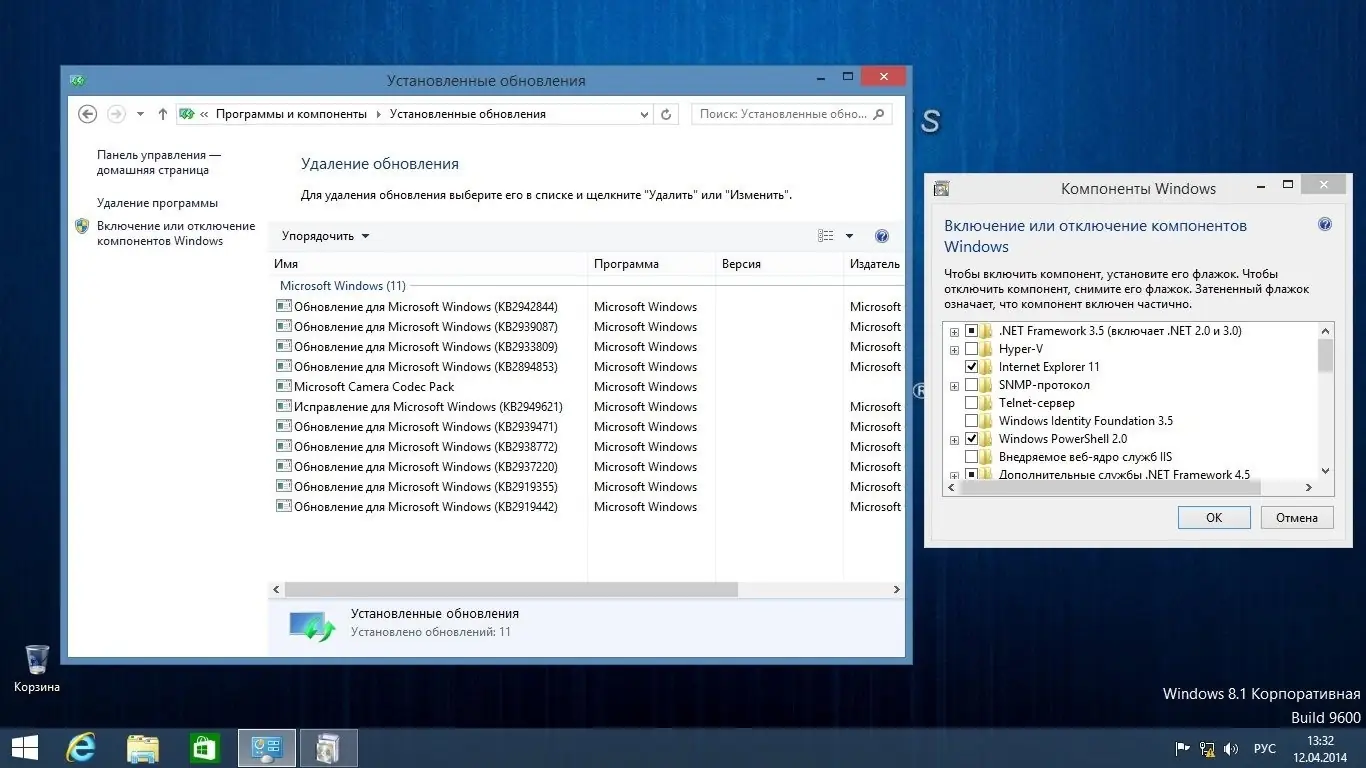Click OK in Компоненты Windows dialog
Viewport: 1366px width, 768px height.
pyautogui.click(x=1214, y=518)
